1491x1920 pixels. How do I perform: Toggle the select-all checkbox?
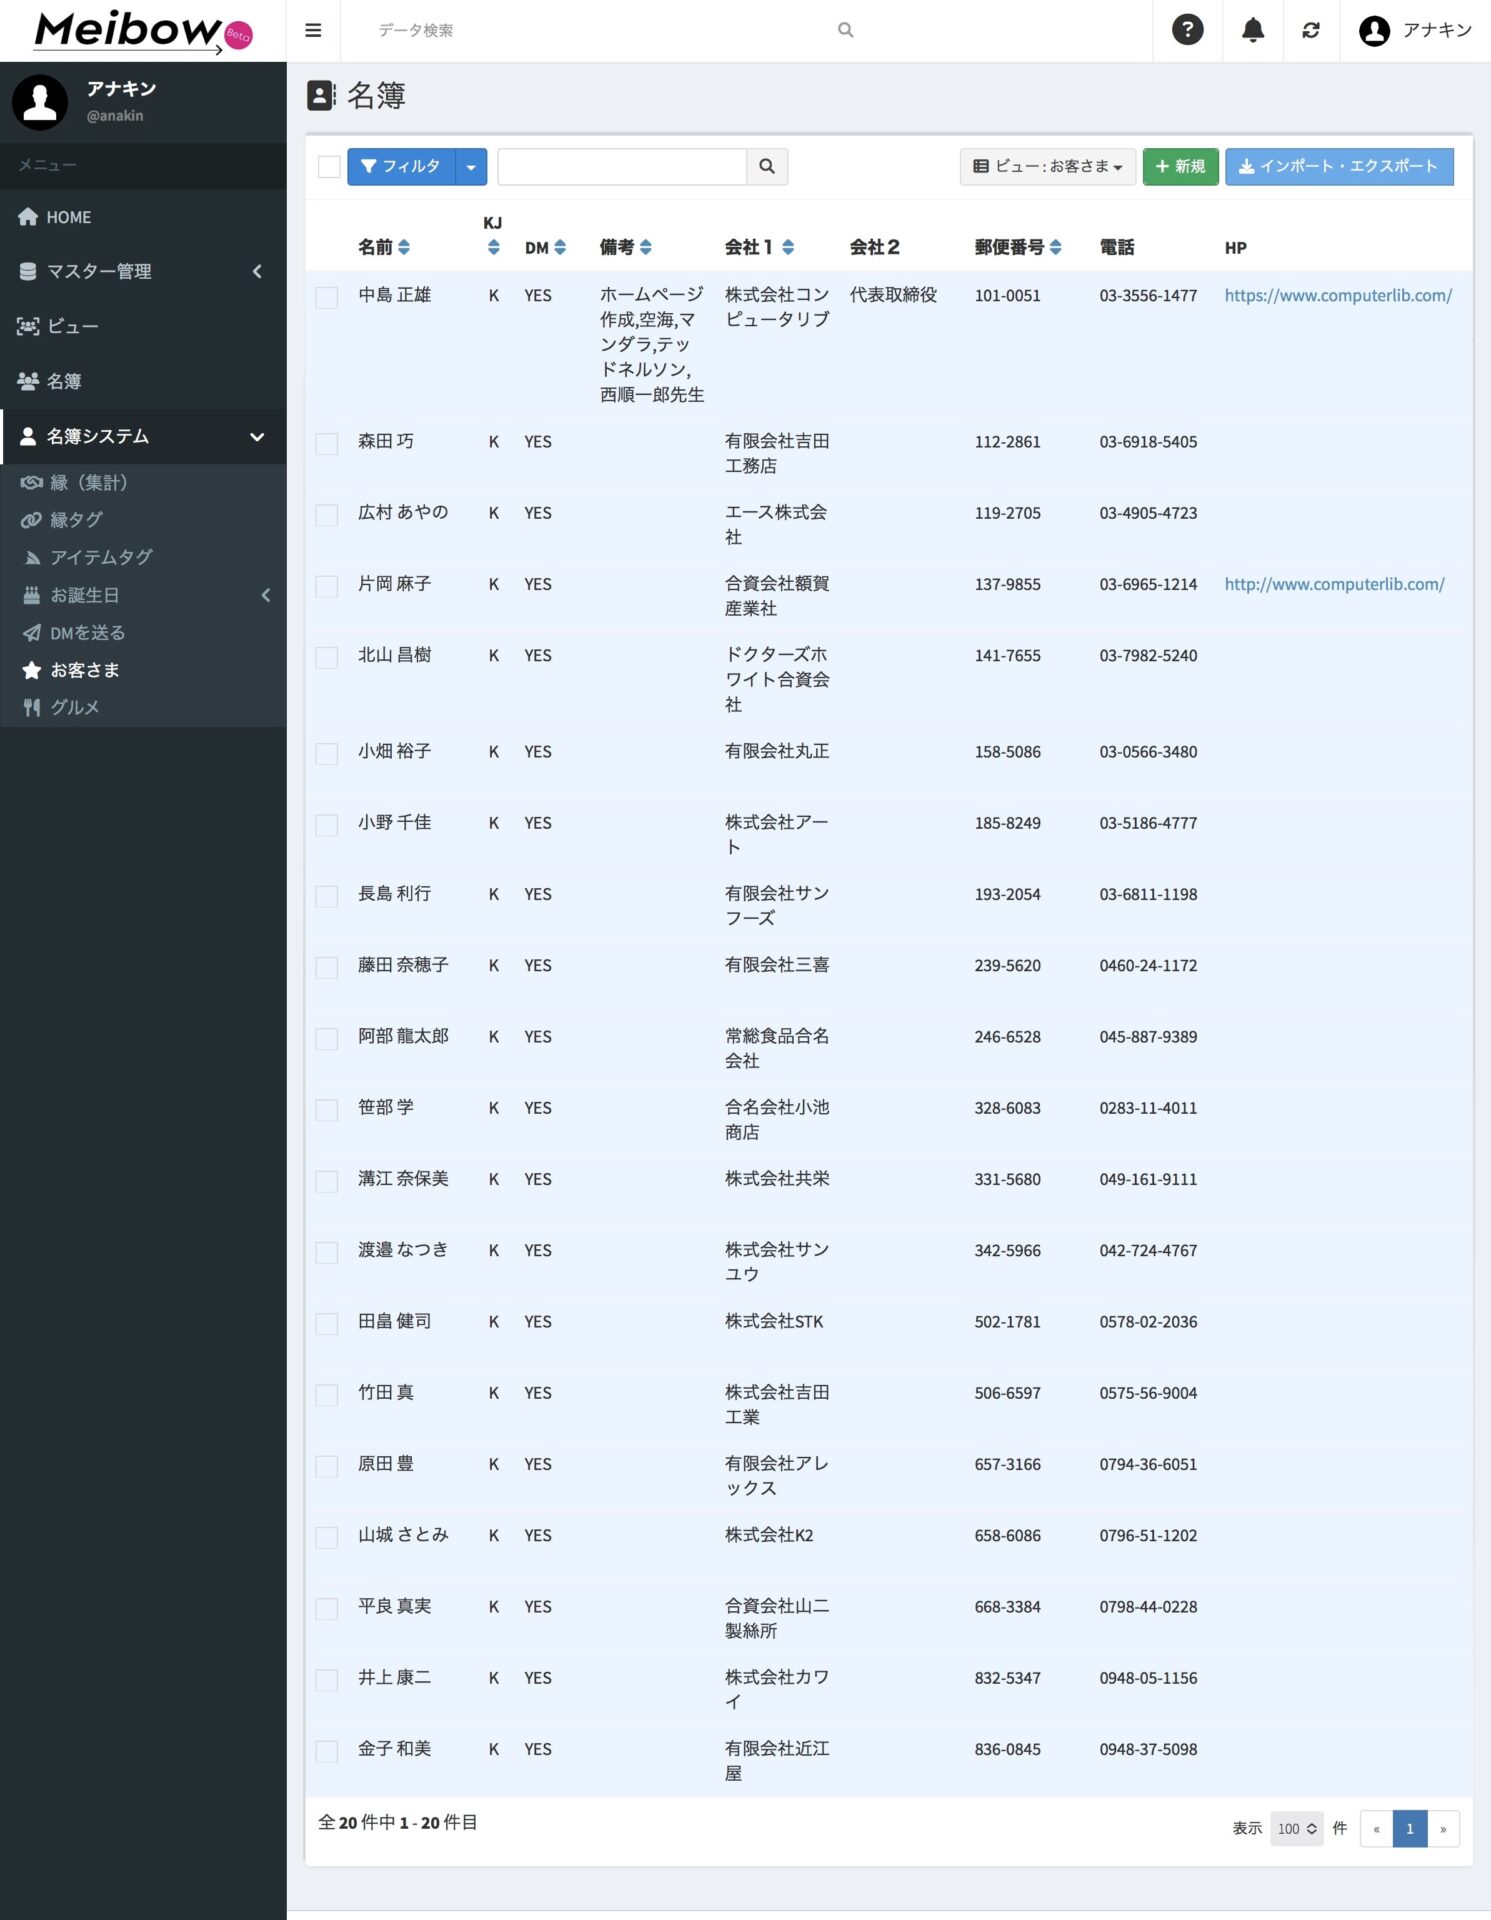[x=329, y=167]
